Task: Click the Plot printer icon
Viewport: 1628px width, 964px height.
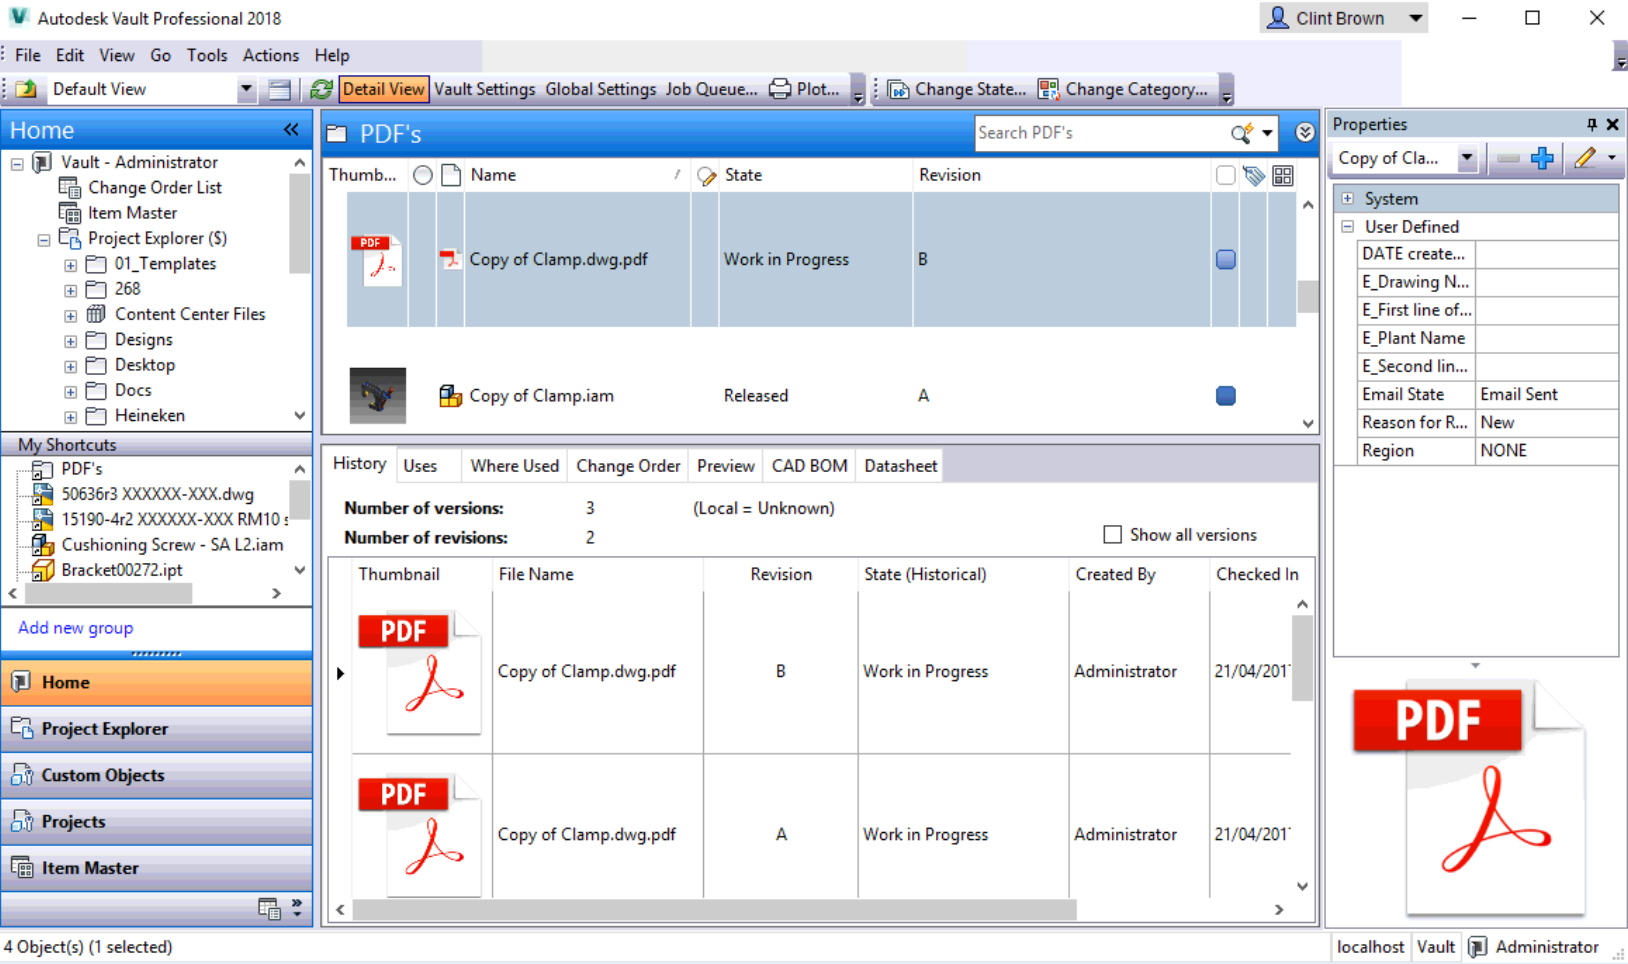Action: click(780, 89)
